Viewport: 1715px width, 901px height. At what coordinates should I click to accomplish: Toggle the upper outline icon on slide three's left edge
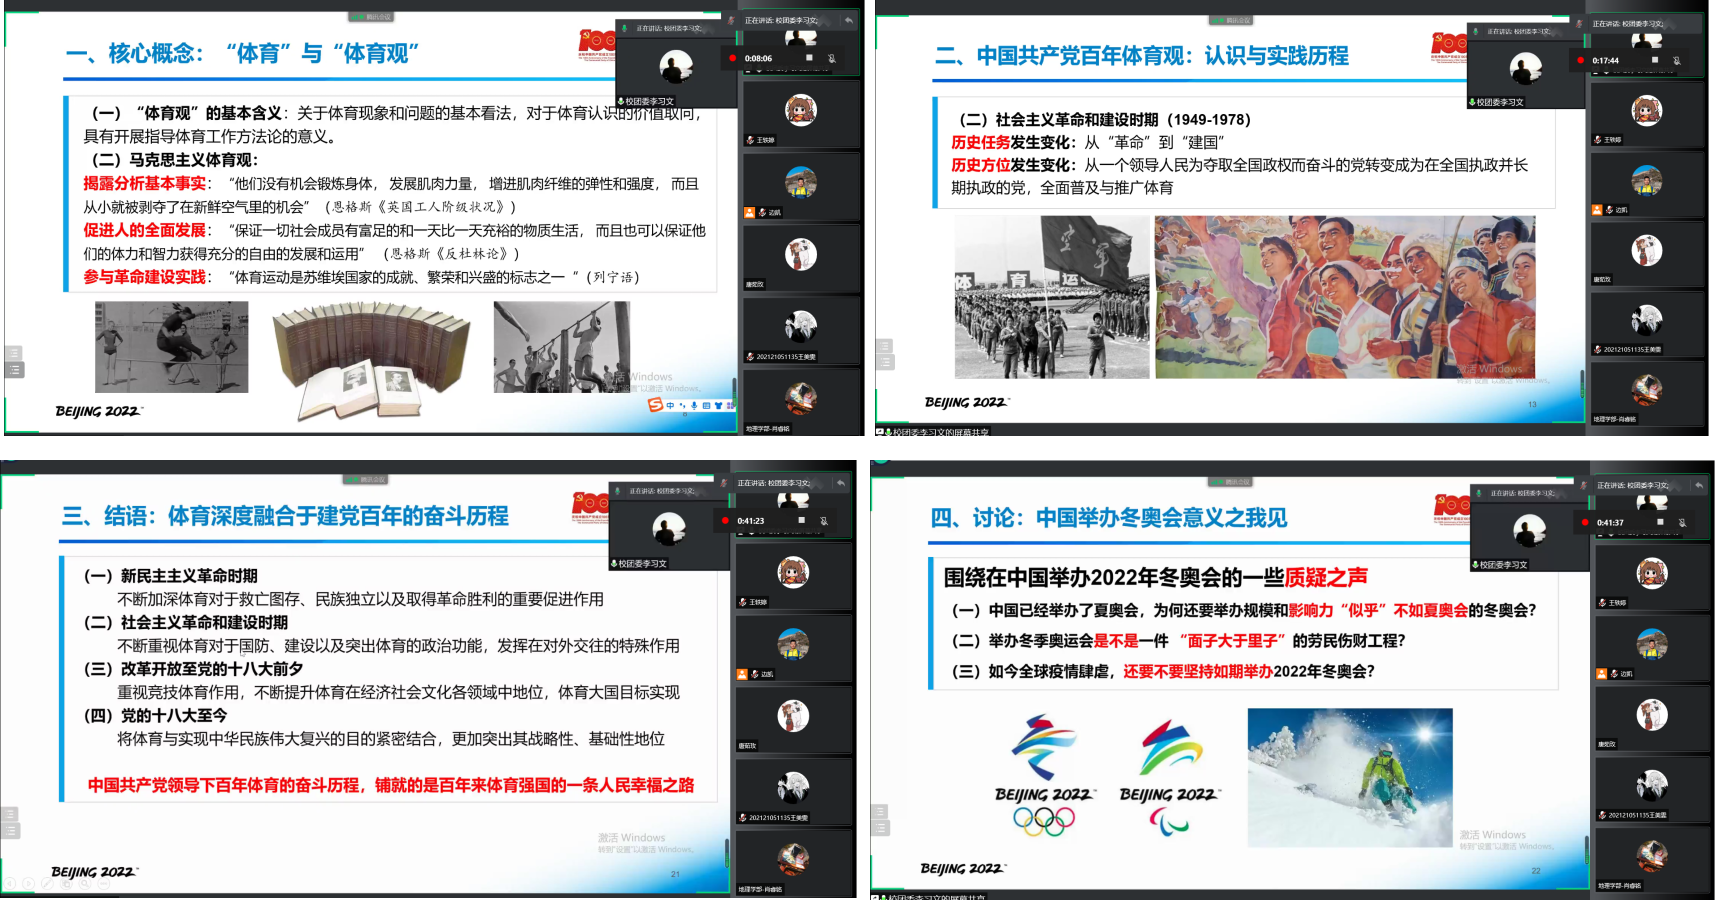[x=10, y=814]
